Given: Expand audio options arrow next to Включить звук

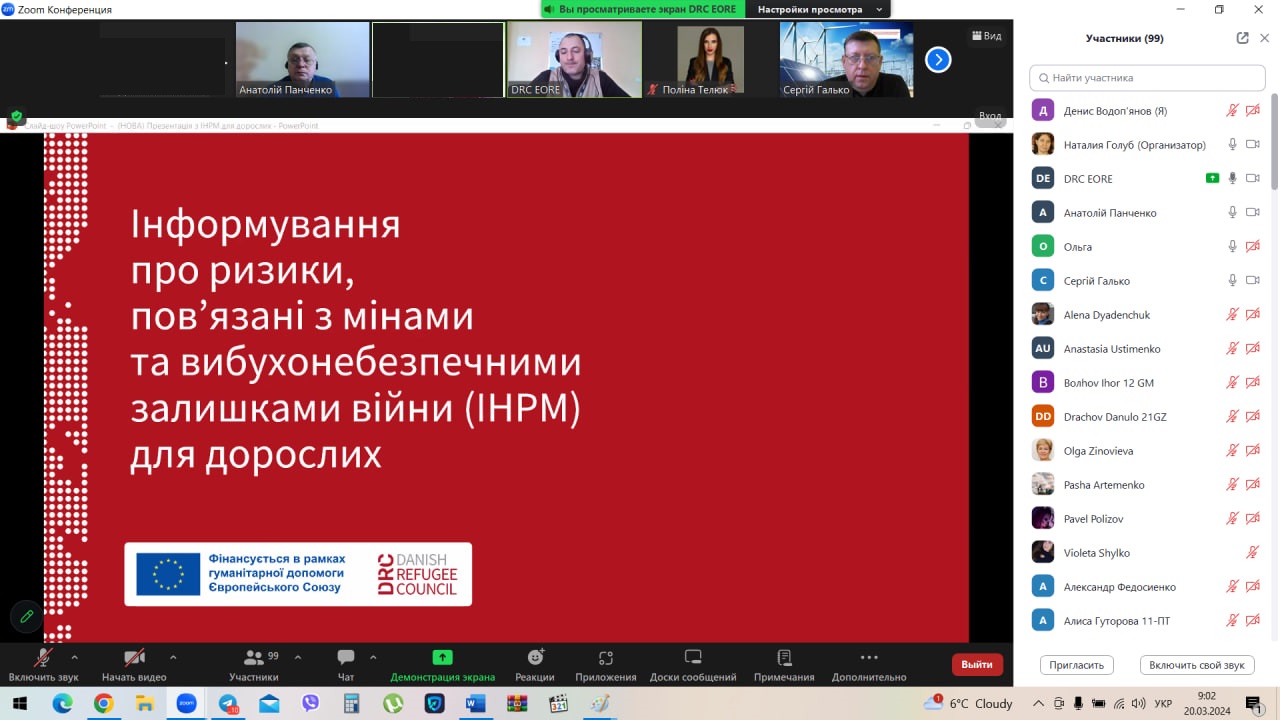Looking at the screenshot, I should (x=74, y=657).
